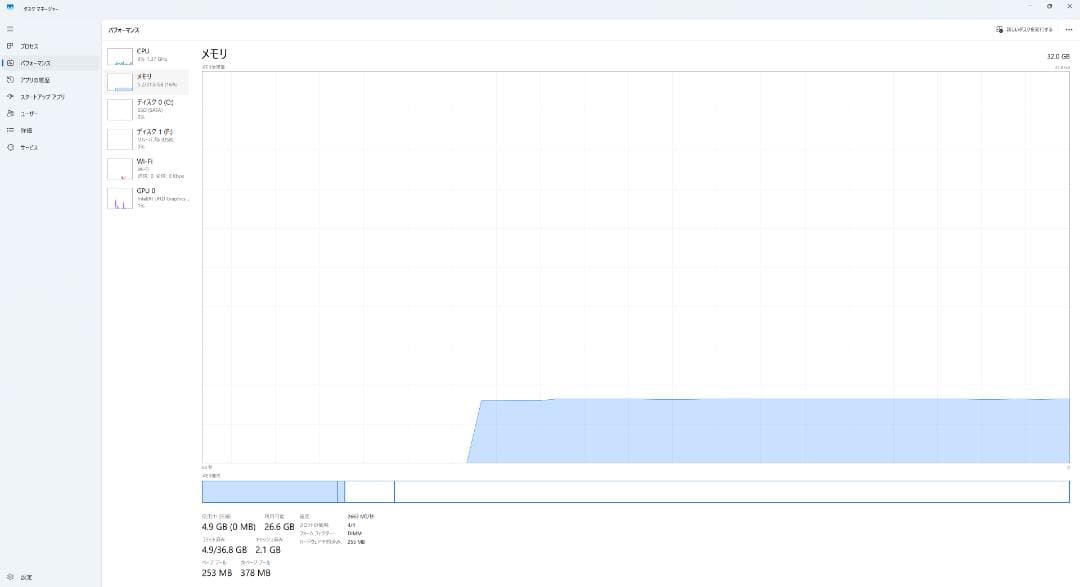
Task: Restore down the Task Manager window
Action: tap(1049, 6)
